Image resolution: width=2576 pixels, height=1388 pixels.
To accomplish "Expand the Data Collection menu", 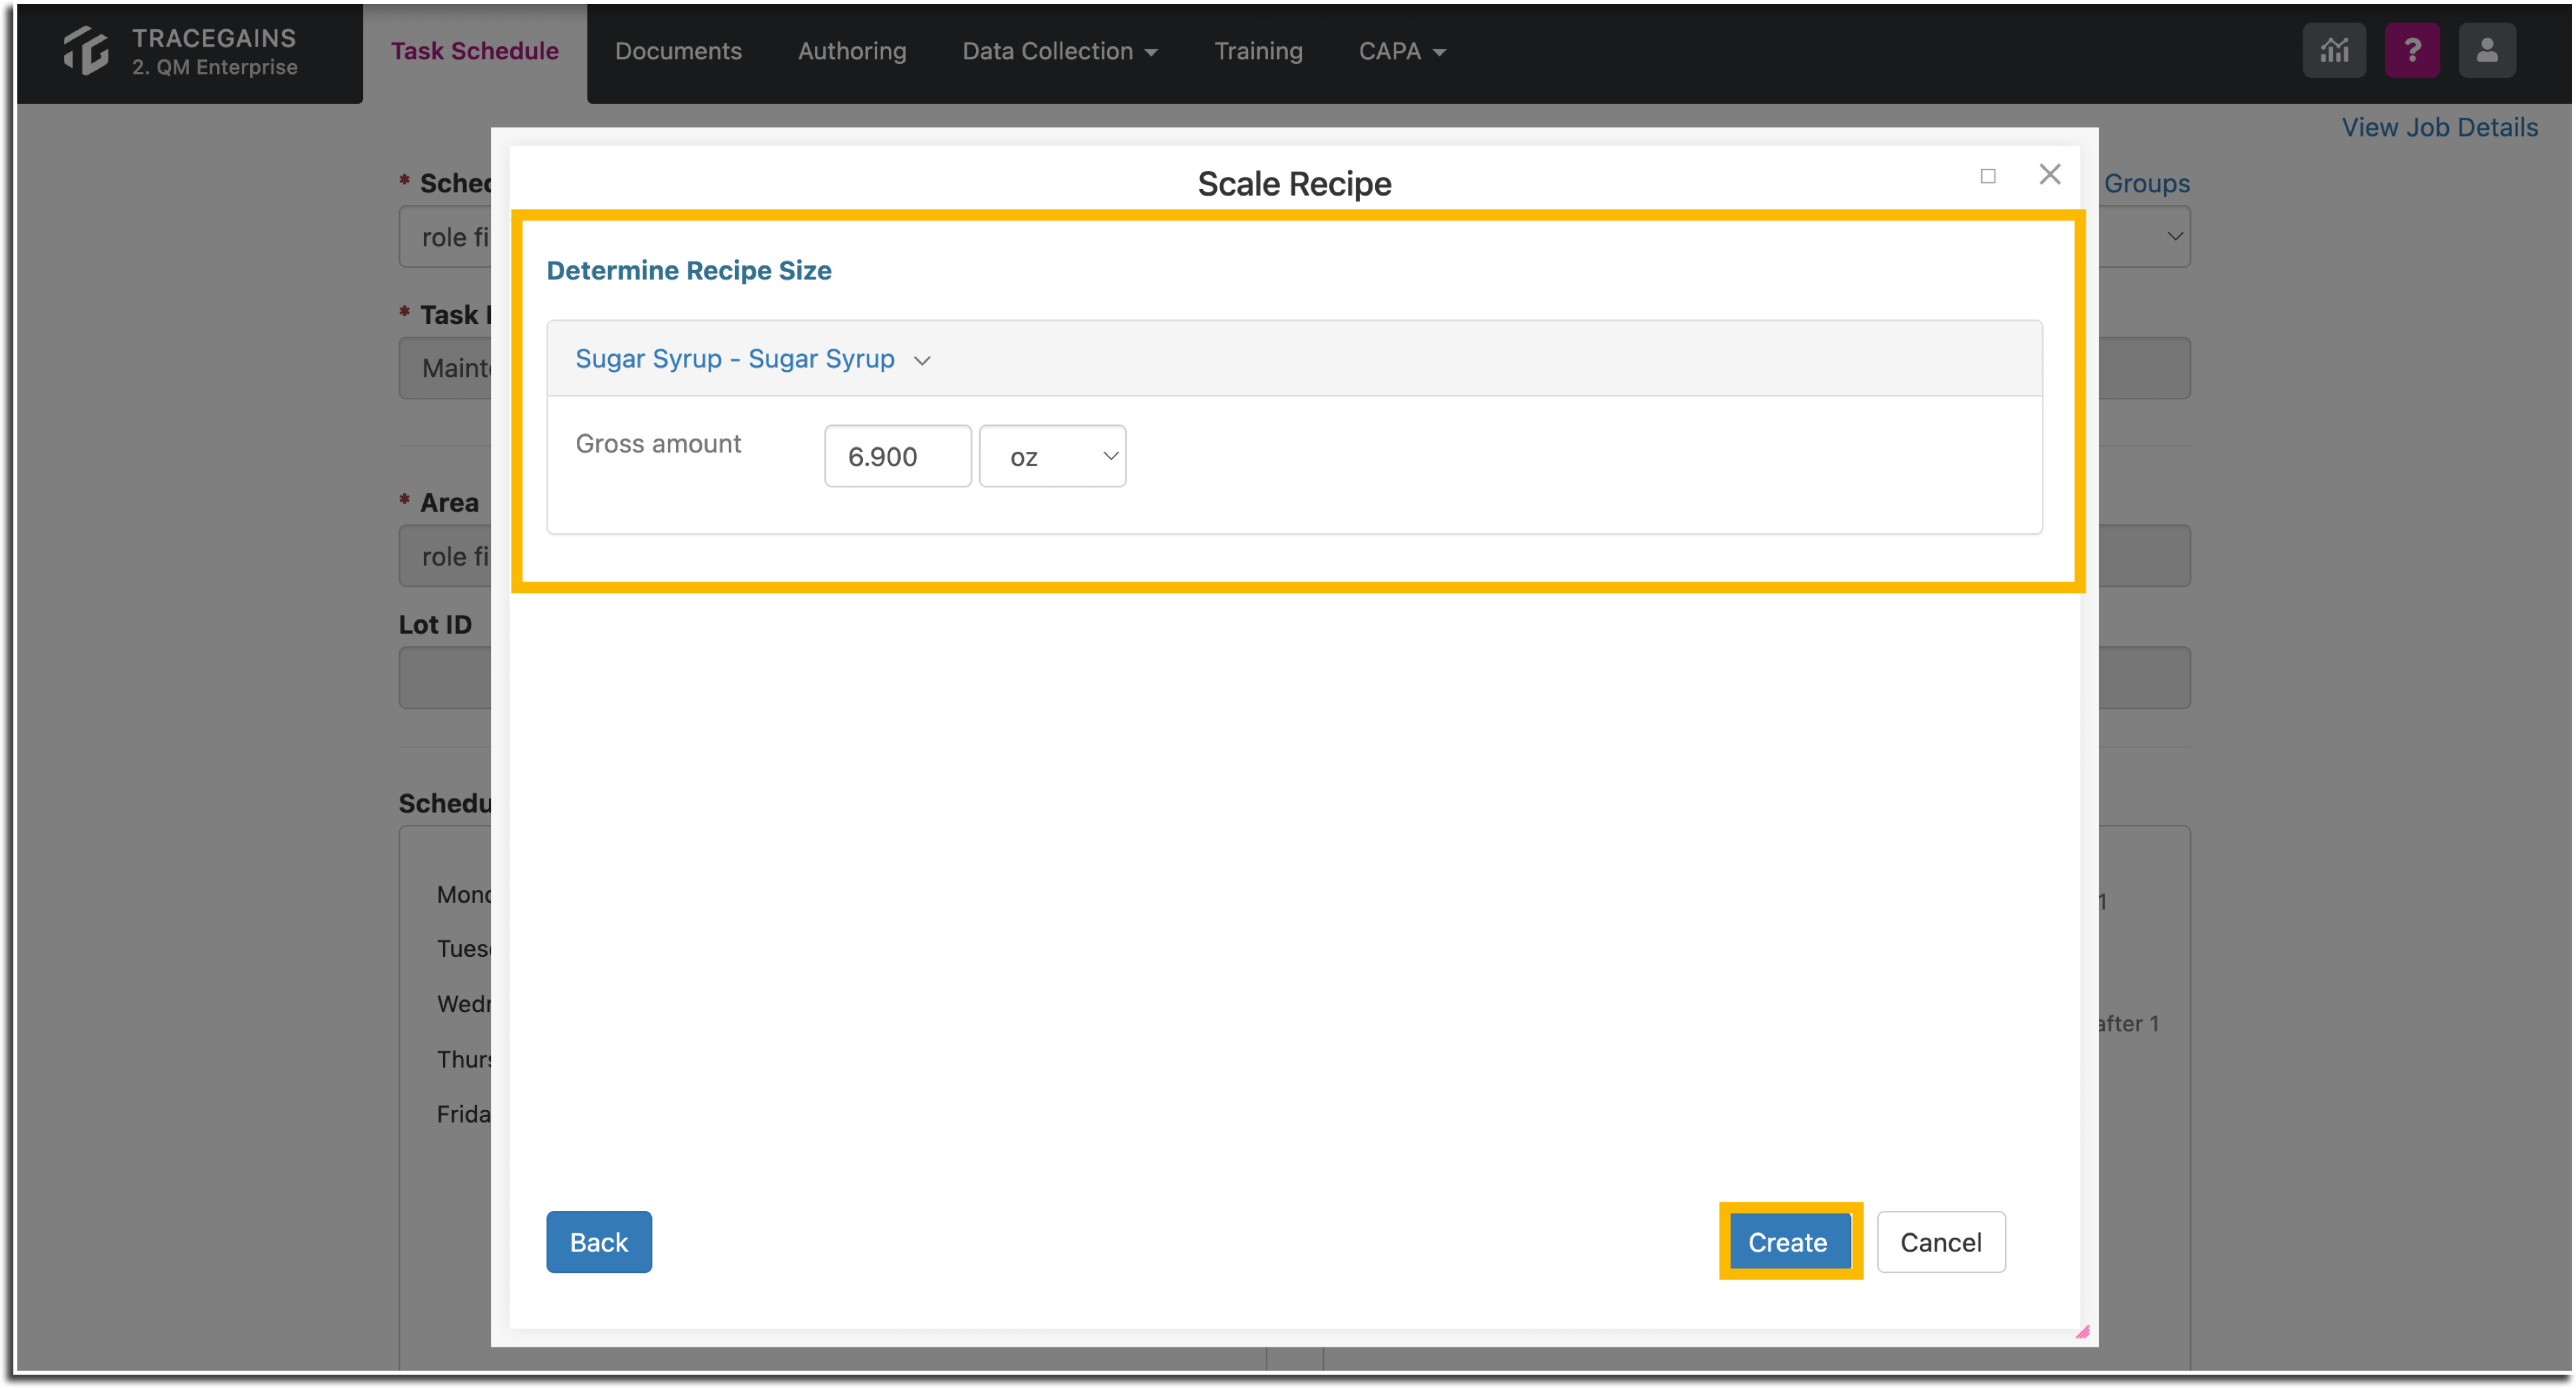I will click(1060, 51).
